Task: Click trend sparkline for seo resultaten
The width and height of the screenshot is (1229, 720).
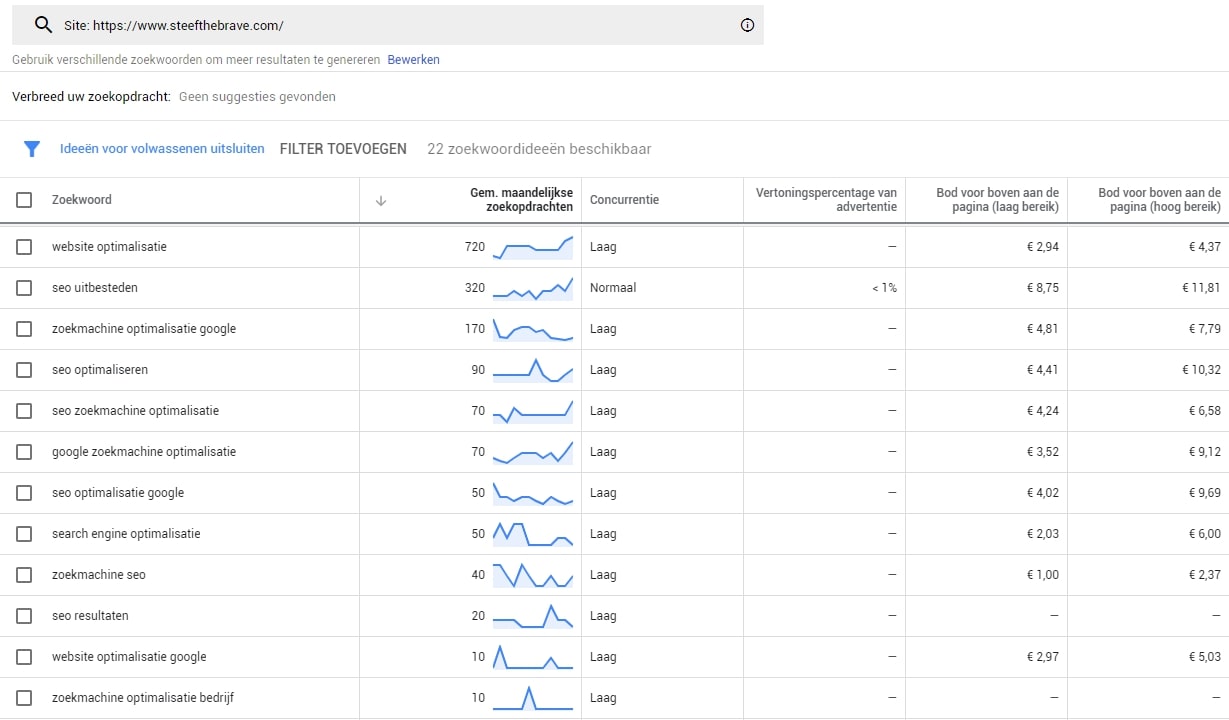Action: (533, 616)
